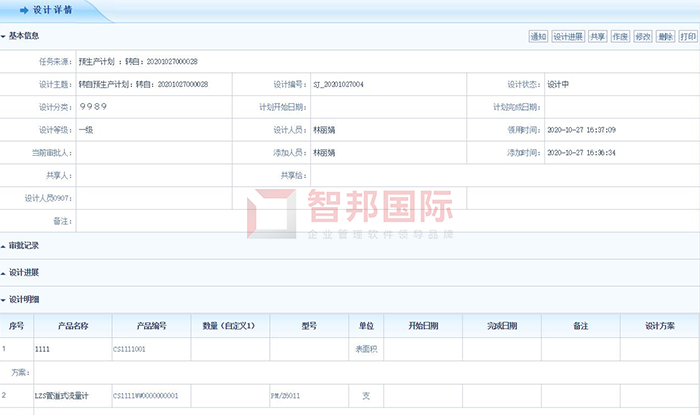The width and height of the screenshot is (700, 415).
Task: Click the 删除 button
Action: pos(666,37)
